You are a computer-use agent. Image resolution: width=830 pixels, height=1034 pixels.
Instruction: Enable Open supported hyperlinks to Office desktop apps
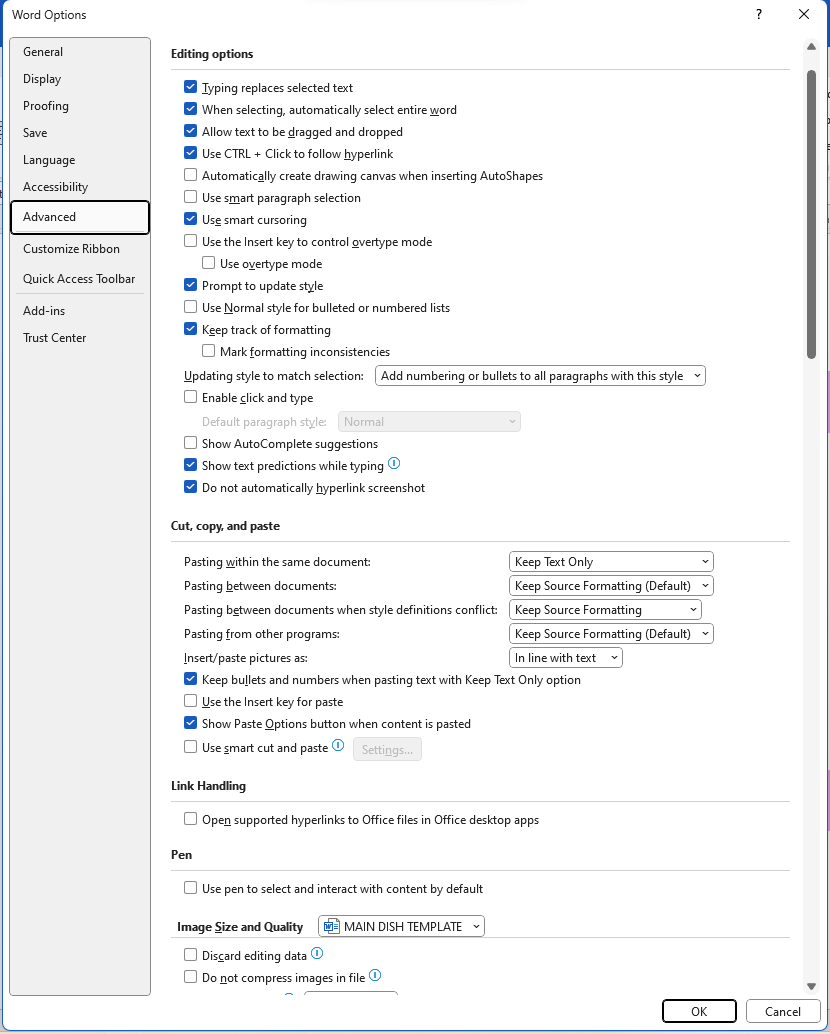point(190,818)
